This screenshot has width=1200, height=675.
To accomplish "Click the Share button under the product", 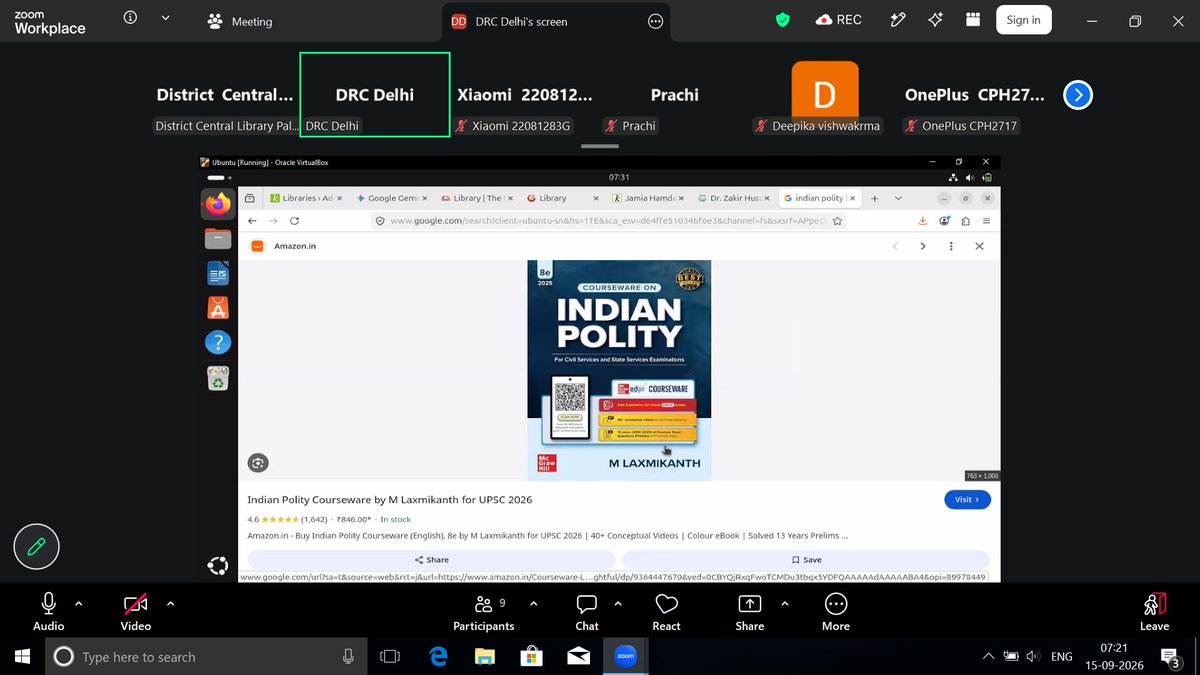I will click(x=431, y=560).
